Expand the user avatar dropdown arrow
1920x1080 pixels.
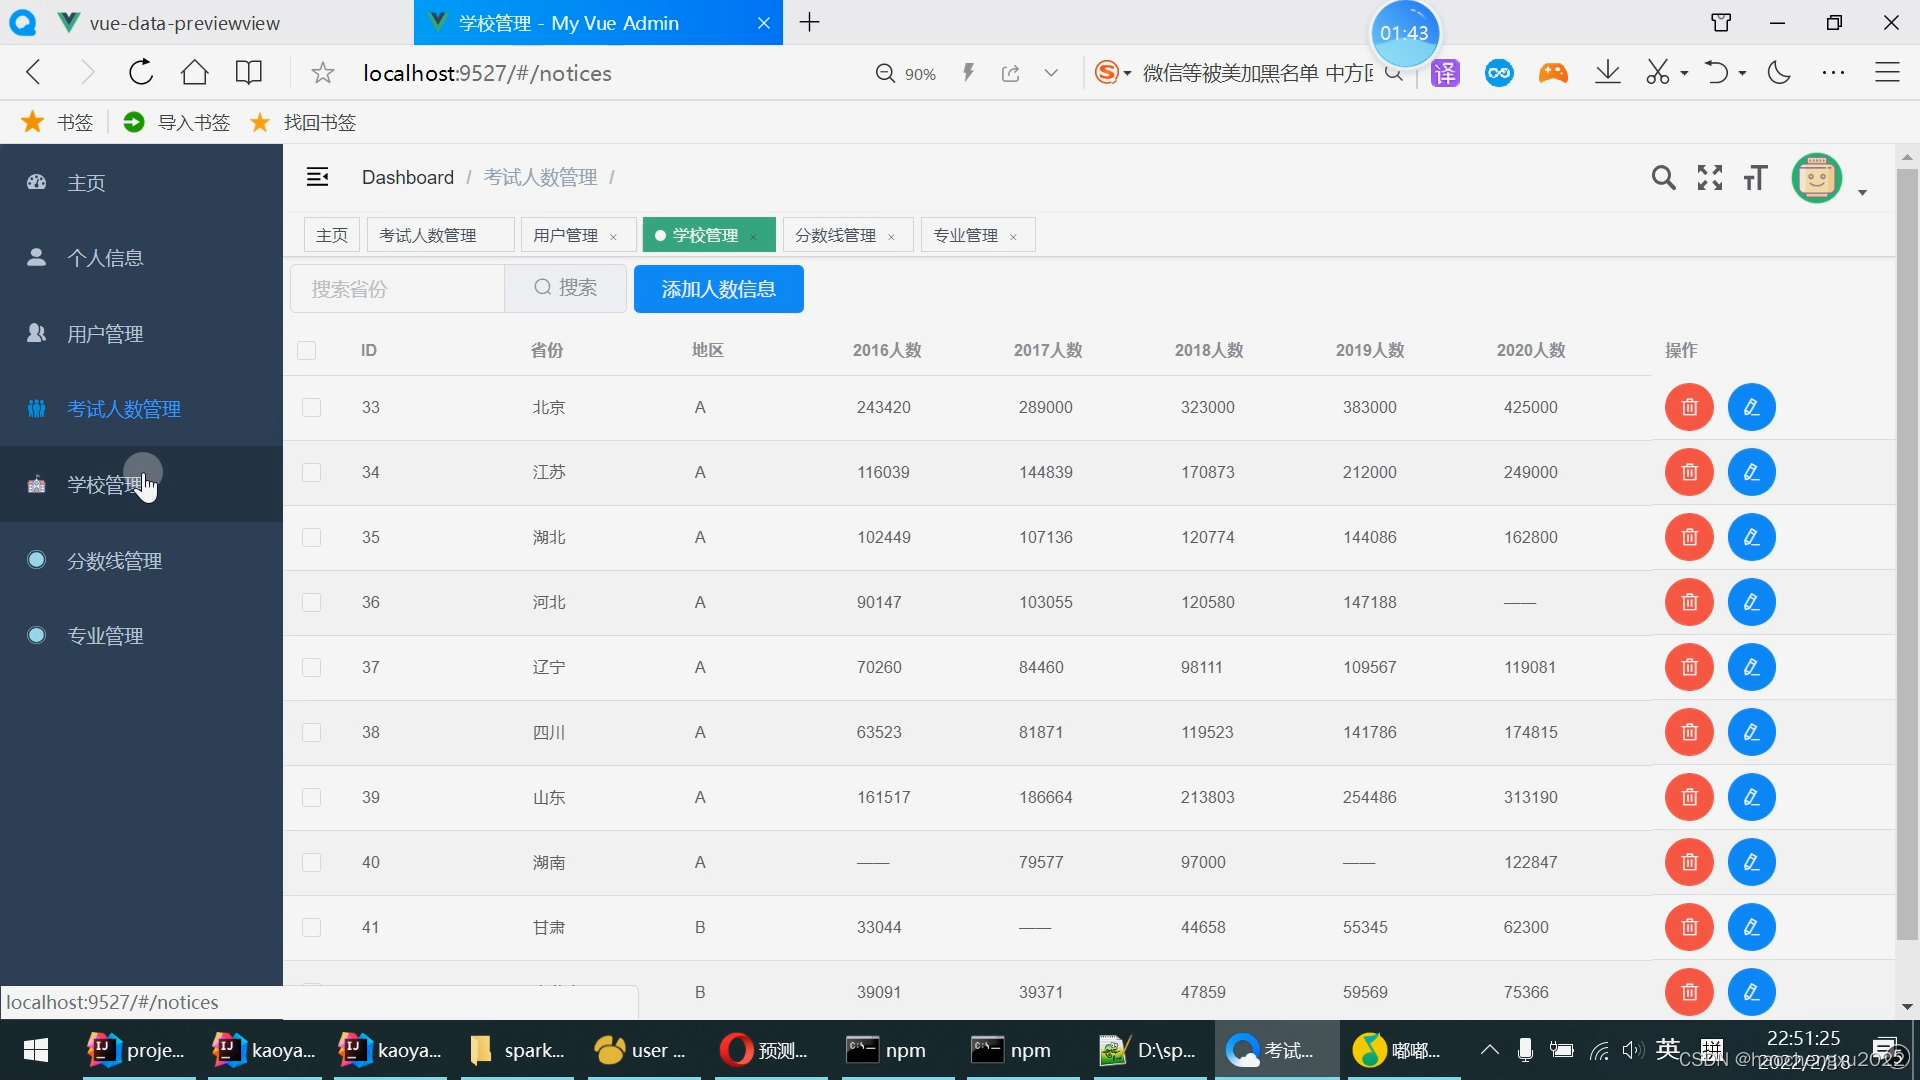(1862, 192)
